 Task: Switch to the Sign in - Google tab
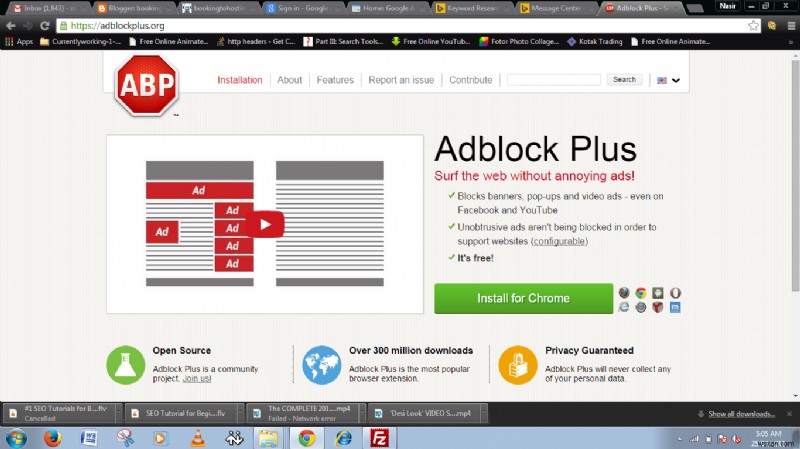(302, 8)
